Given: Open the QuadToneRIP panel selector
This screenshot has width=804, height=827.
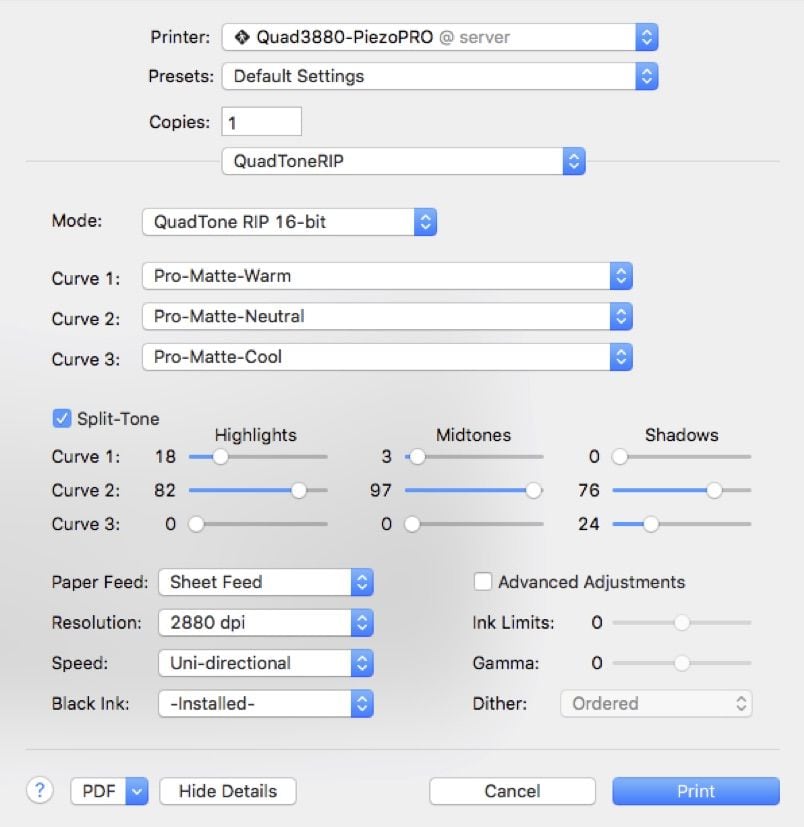Looking at the screenshot, I should [x=402, y=160].
